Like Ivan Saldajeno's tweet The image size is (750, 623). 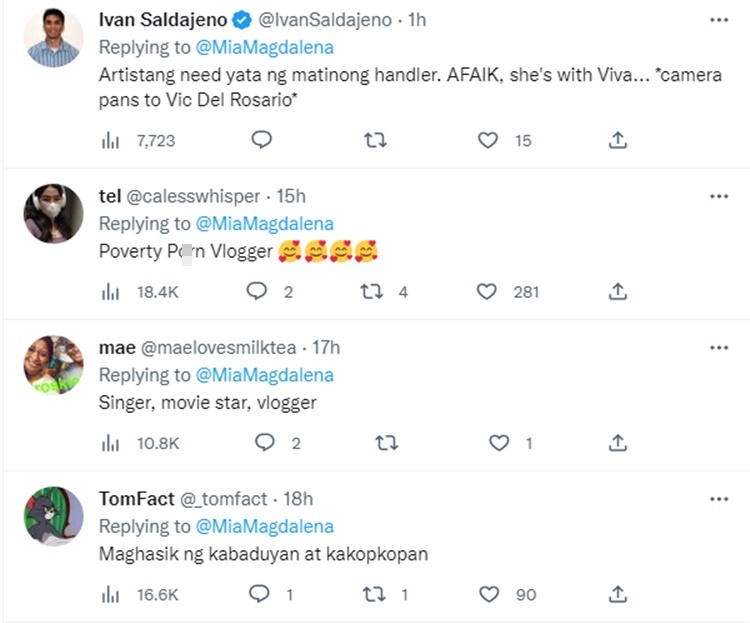[488, 141]
